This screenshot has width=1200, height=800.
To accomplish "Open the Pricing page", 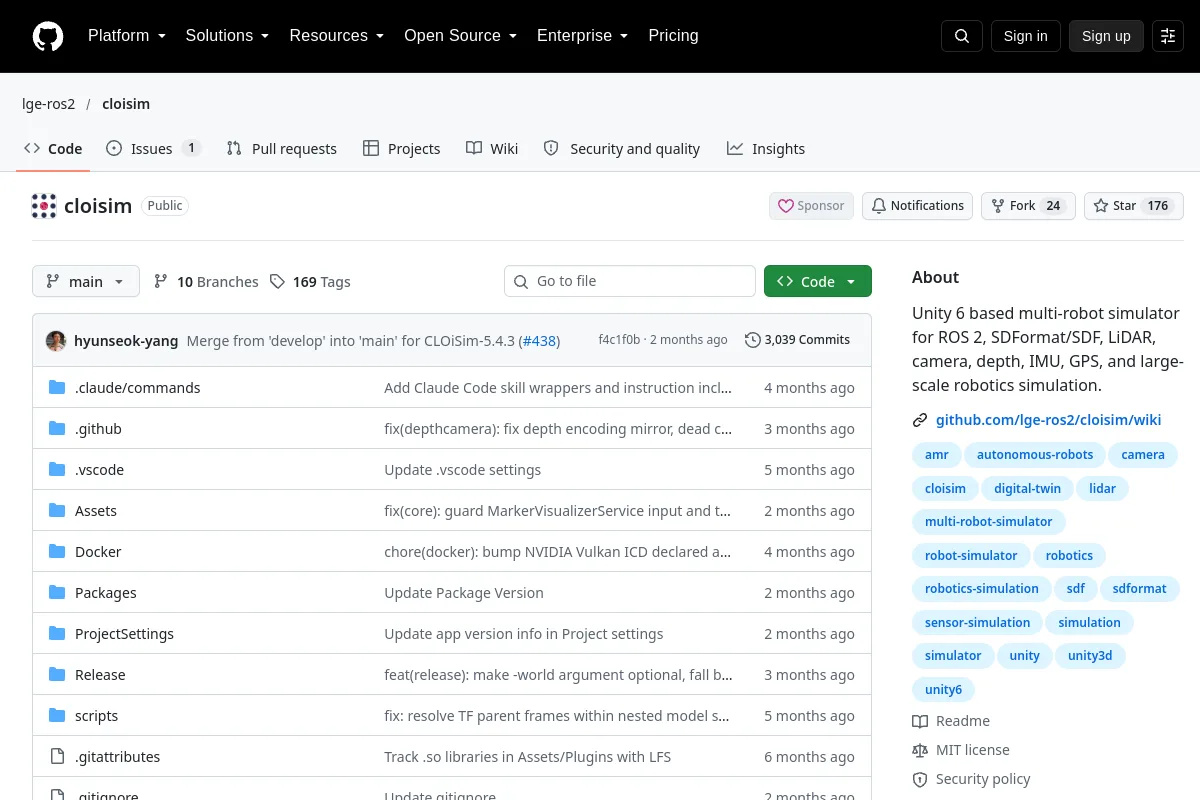I will pos(673,36).
